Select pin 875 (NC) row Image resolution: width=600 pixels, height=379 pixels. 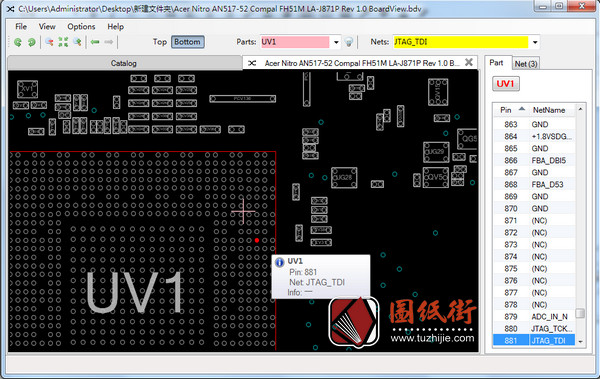pos(534,268)
